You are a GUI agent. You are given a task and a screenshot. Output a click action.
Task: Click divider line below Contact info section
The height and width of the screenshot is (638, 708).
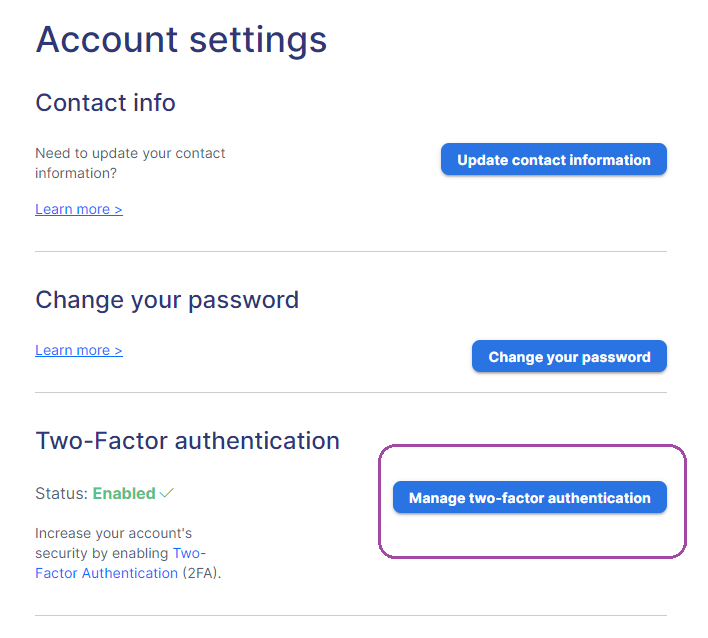(351, 251)
